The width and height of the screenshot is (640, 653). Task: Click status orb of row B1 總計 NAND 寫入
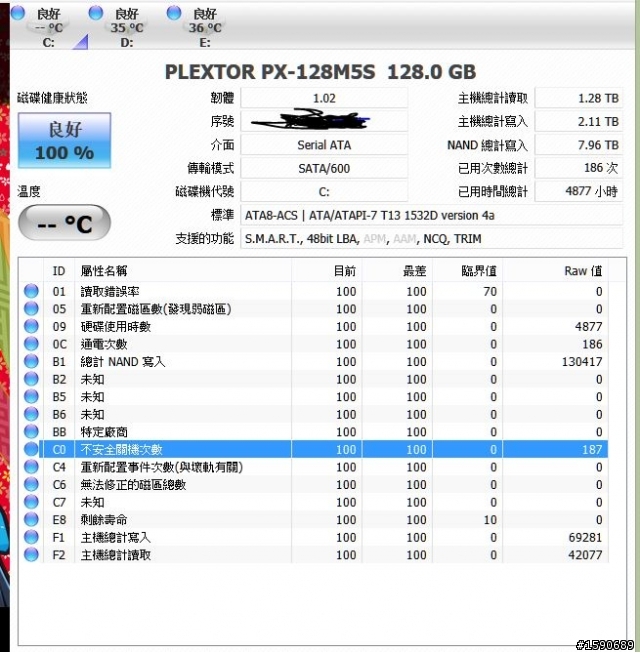coord(31,361)
